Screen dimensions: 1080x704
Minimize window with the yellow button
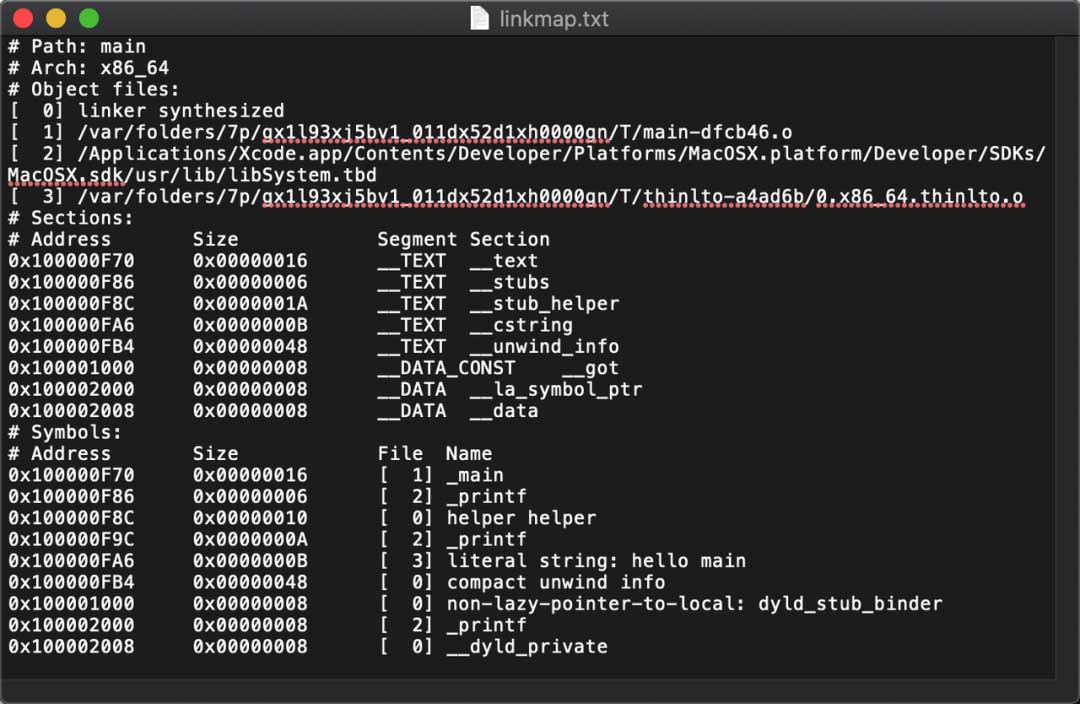pos(56,18)
